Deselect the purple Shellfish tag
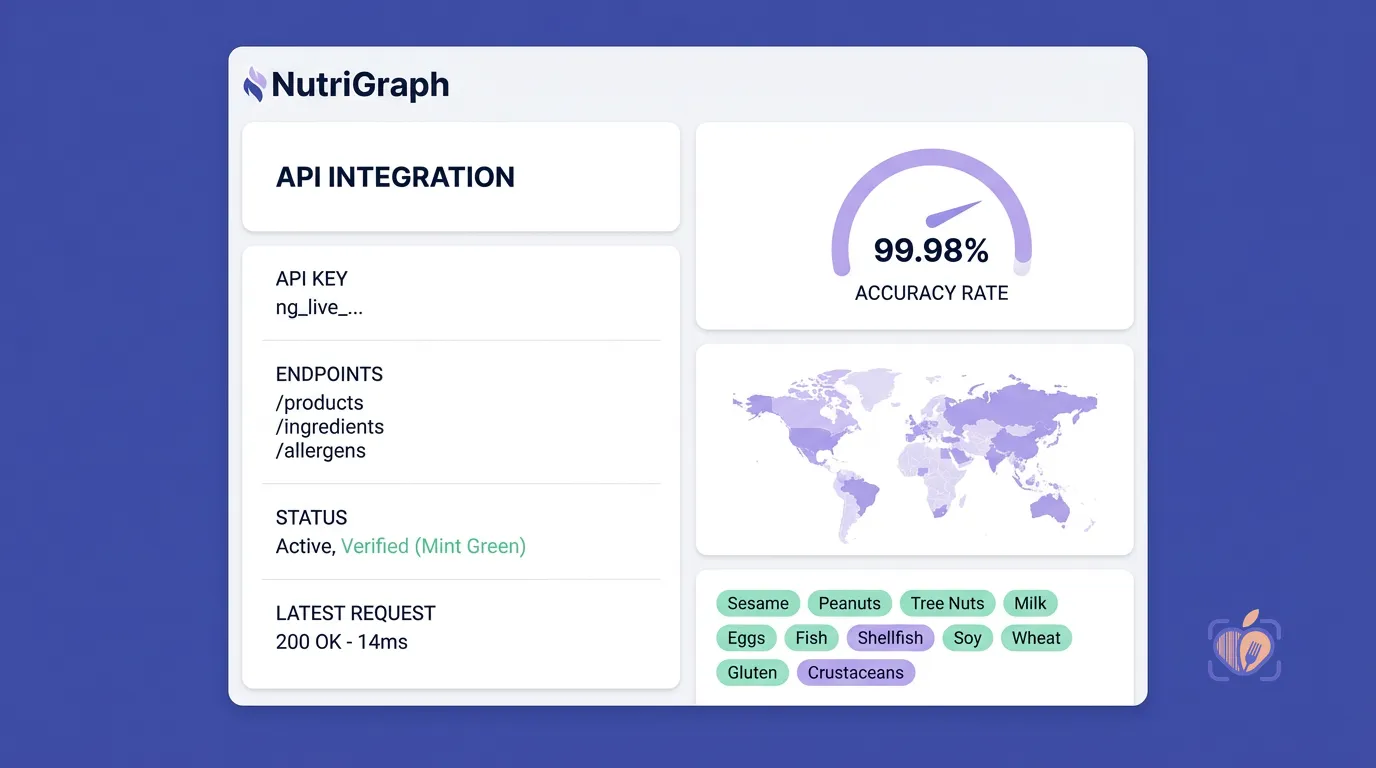The width and height of the screenshot is (1376, 768). tap(890, 638)
